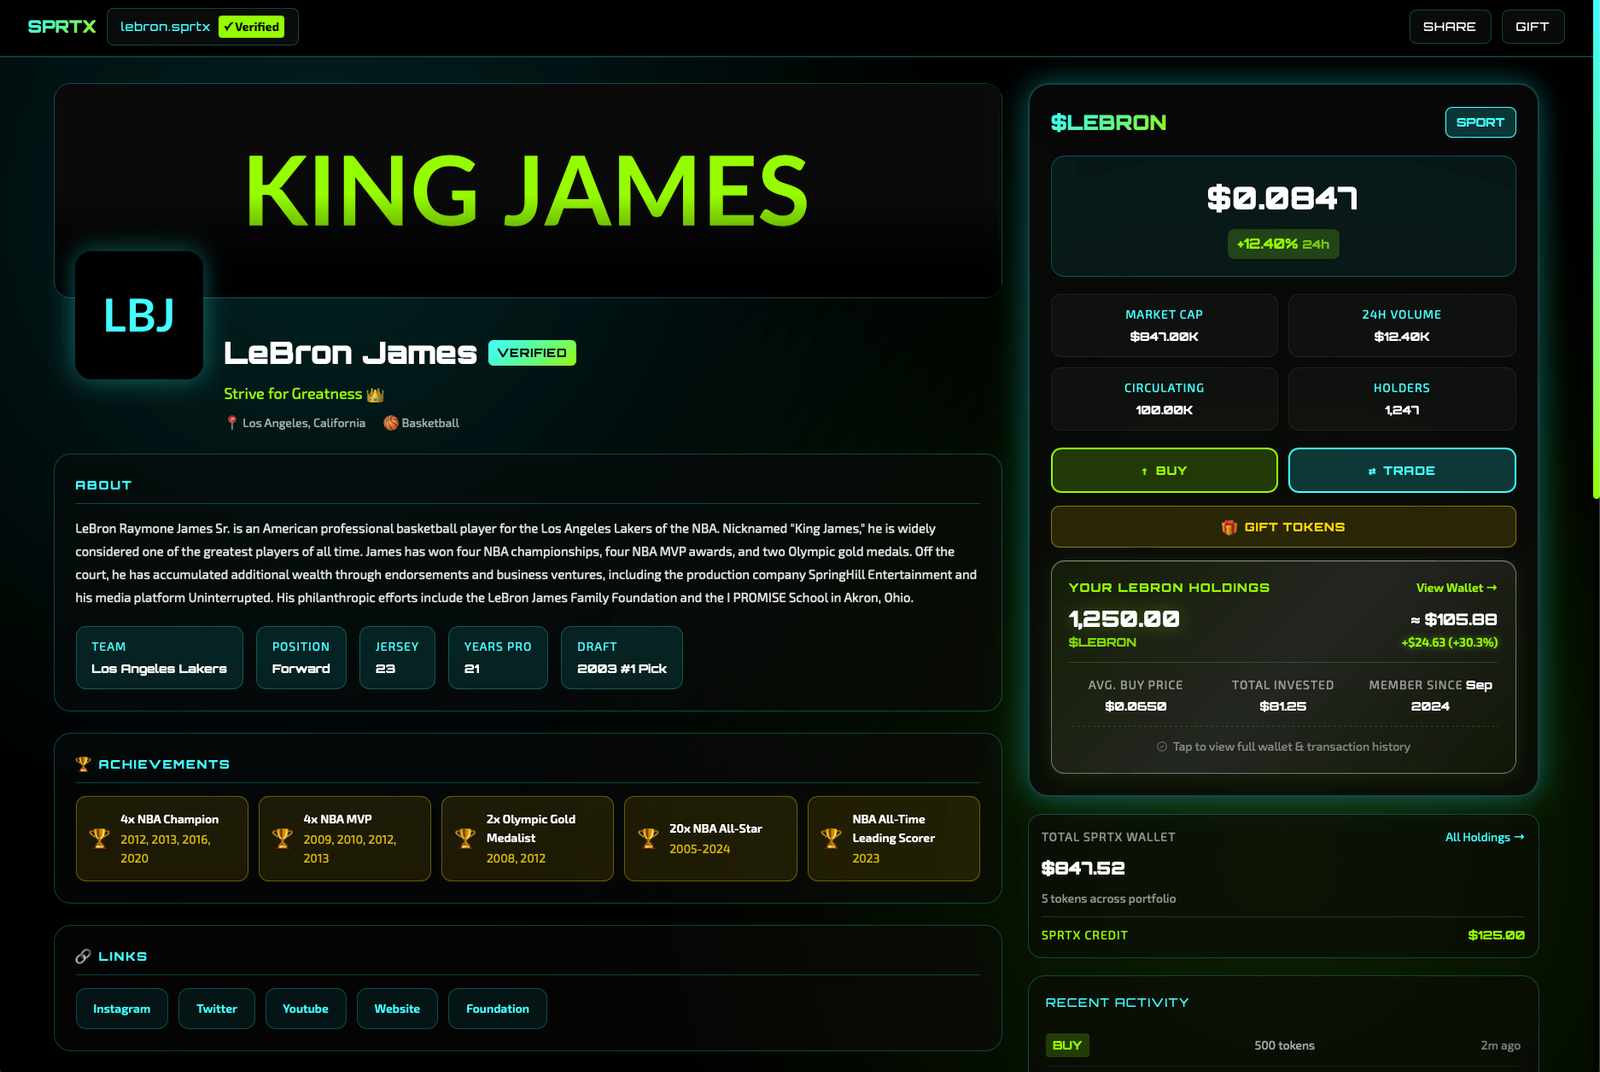Click the basketball icon next to Basketball
Image resolution: width=1600 pixels, height=1072 pixels.
click(391, 423)
